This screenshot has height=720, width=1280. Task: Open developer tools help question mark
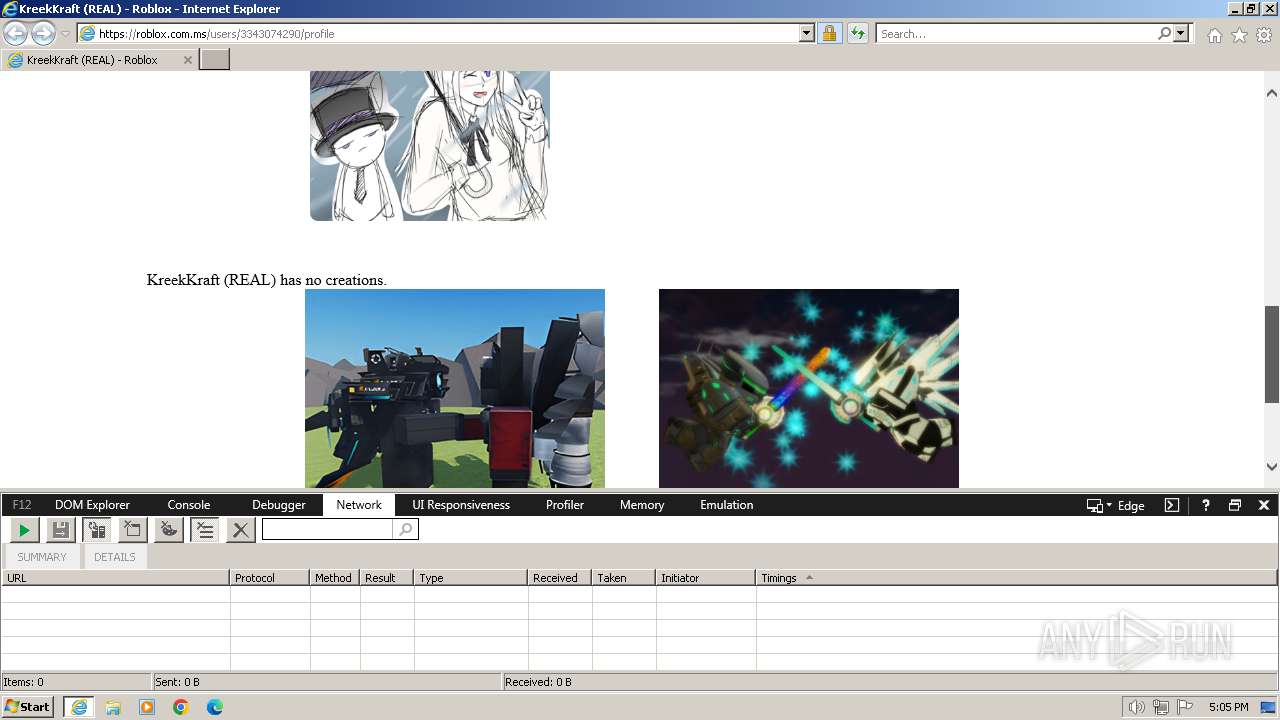[x=1206, y=505]
